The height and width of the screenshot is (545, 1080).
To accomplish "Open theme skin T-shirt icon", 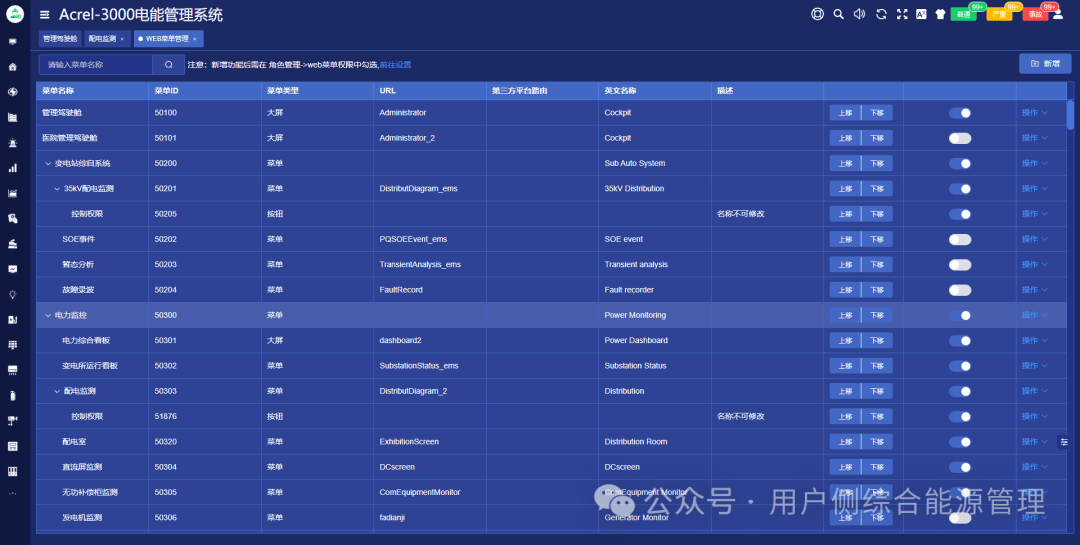I will (940, 14).
